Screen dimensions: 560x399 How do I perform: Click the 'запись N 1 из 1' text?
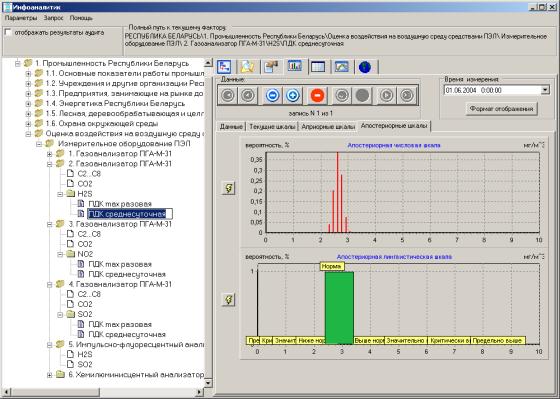(x=311, y=113)
